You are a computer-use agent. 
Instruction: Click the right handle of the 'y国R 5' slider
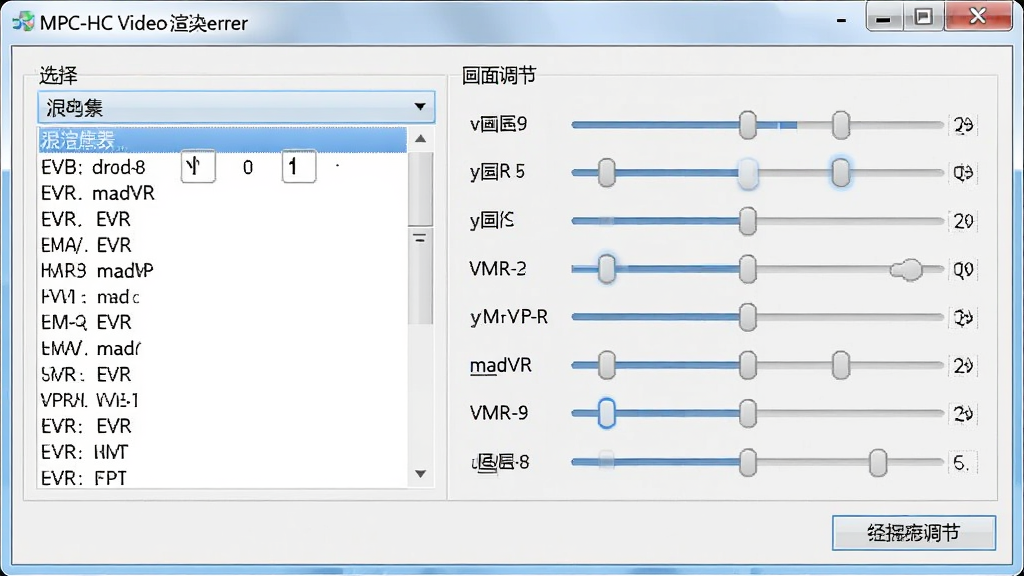tap(841, 172)
